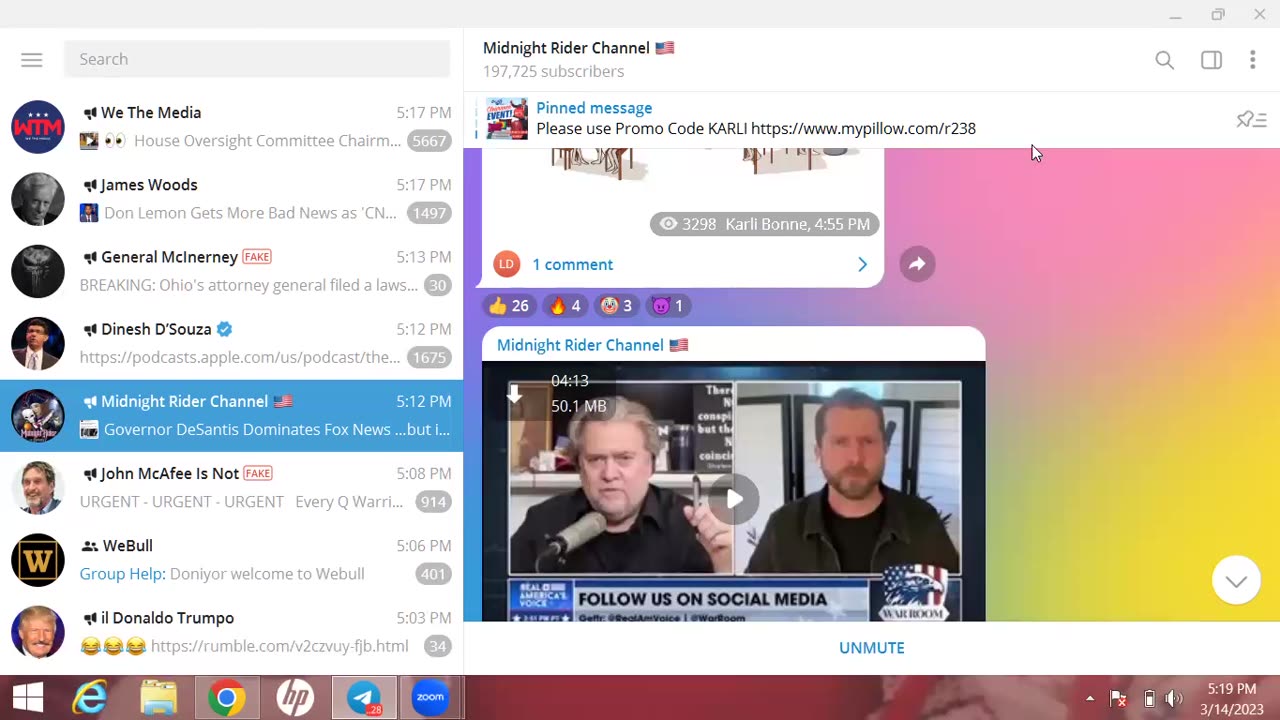
Task: Switch to Zoom from taskbar
Action: [x=431, y=697]
